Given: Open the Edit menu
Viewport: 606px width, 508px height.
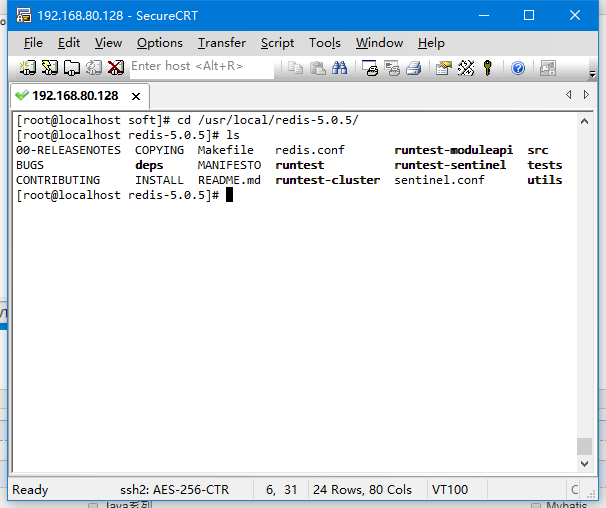Looking at the screenshot, I should pos(69,43).
